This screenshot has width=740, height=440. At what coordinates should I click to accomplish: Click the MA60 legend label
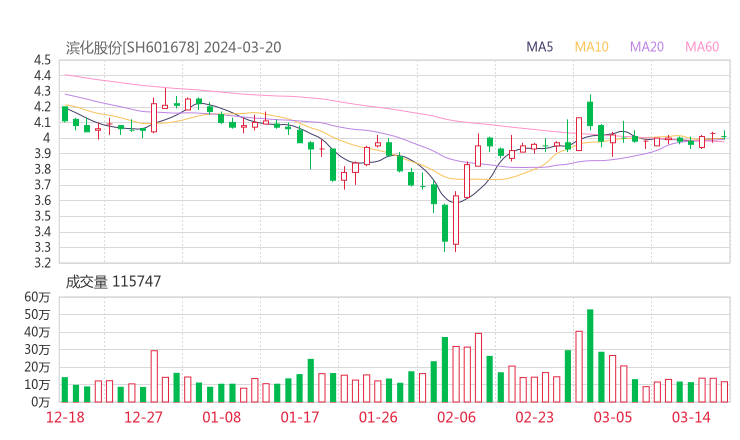pyautogui.click(x=702, y=47)
